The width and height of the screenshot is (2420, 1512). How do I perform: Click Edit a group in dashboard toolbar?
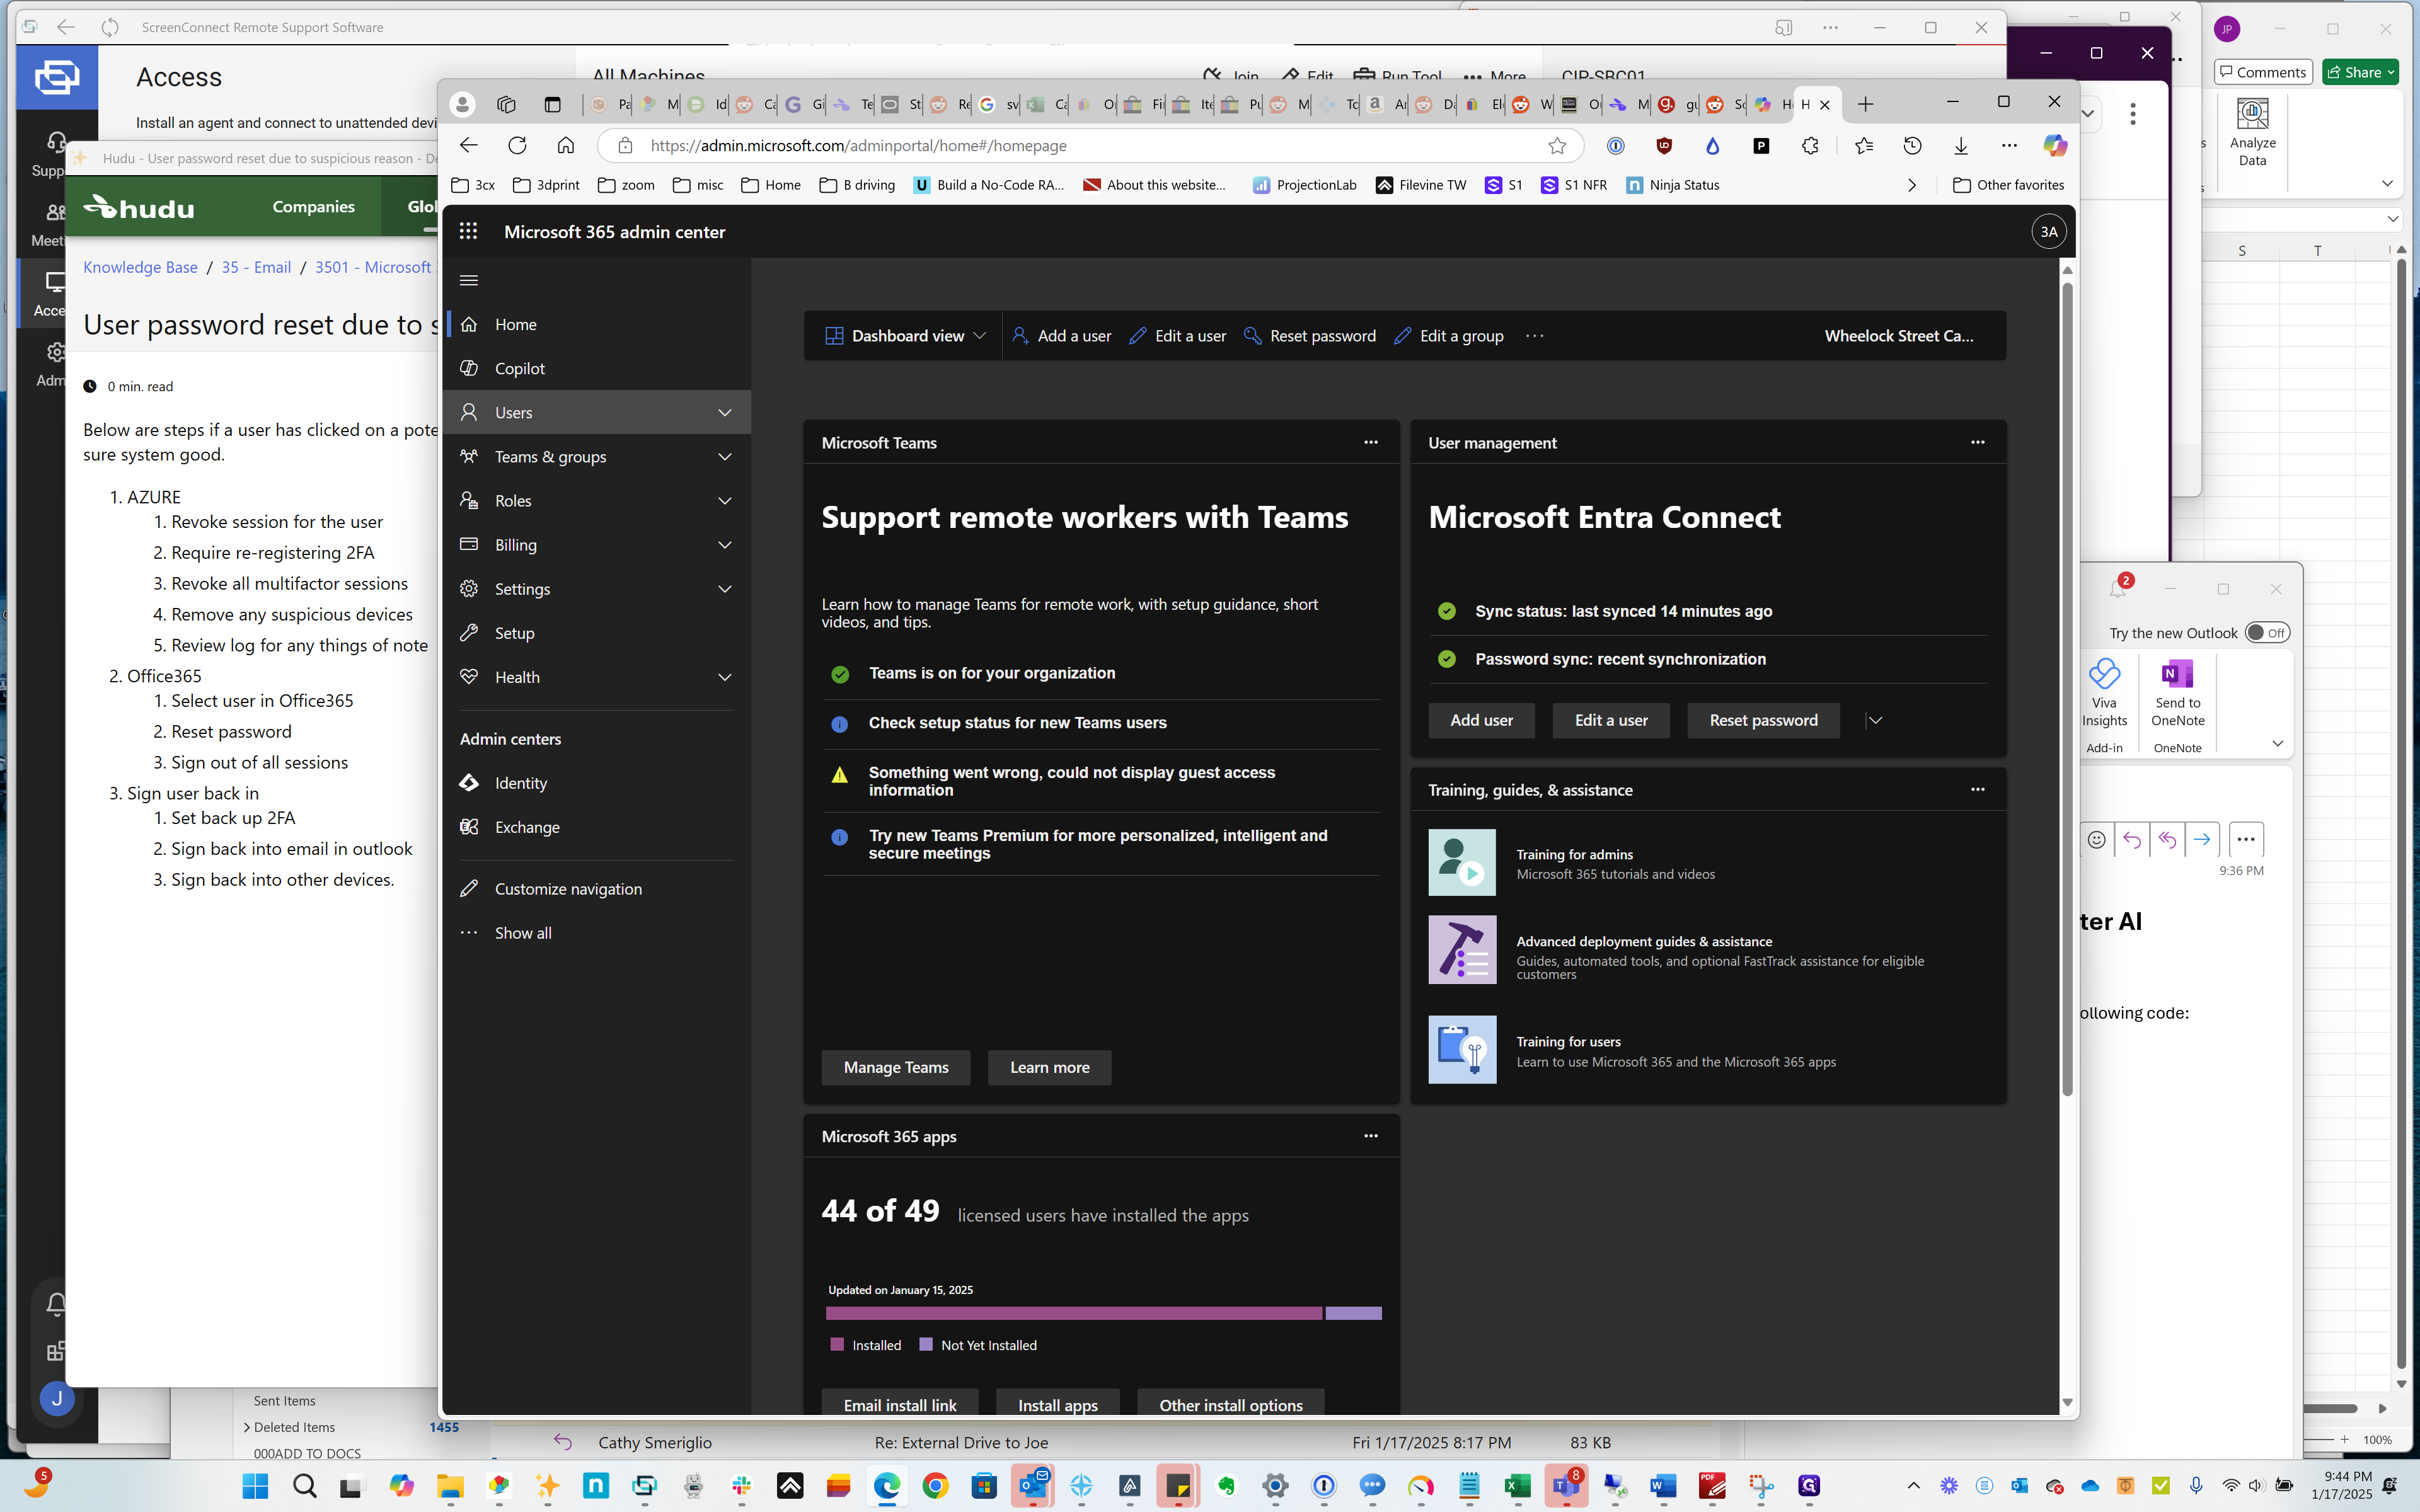(x=1448, y=336)
